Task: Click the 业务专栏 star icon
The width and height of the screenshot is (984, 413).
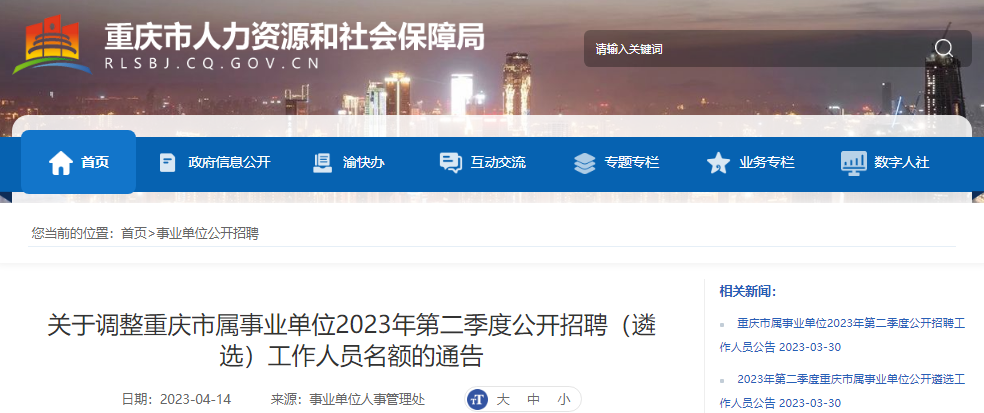Action: click(x=718, y=163)
